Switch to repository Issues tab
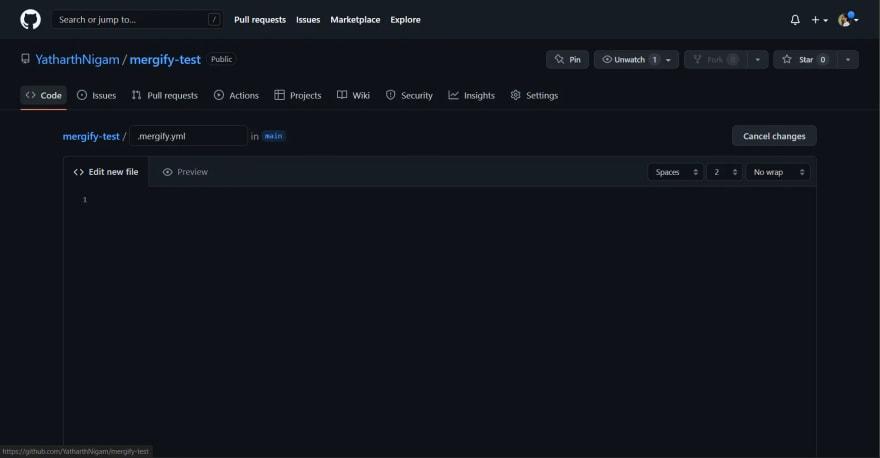 coord(97,95)
